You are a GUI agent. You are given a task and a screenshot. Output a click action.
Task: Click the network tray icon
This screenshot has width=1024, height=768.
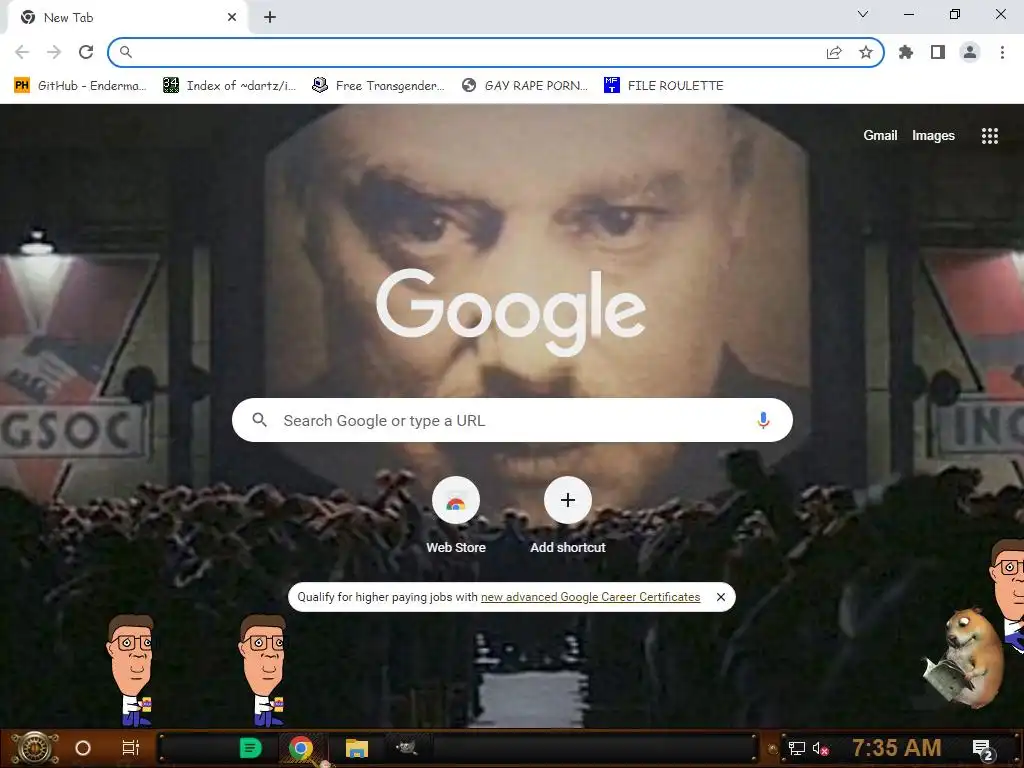[x=796, y=748]
